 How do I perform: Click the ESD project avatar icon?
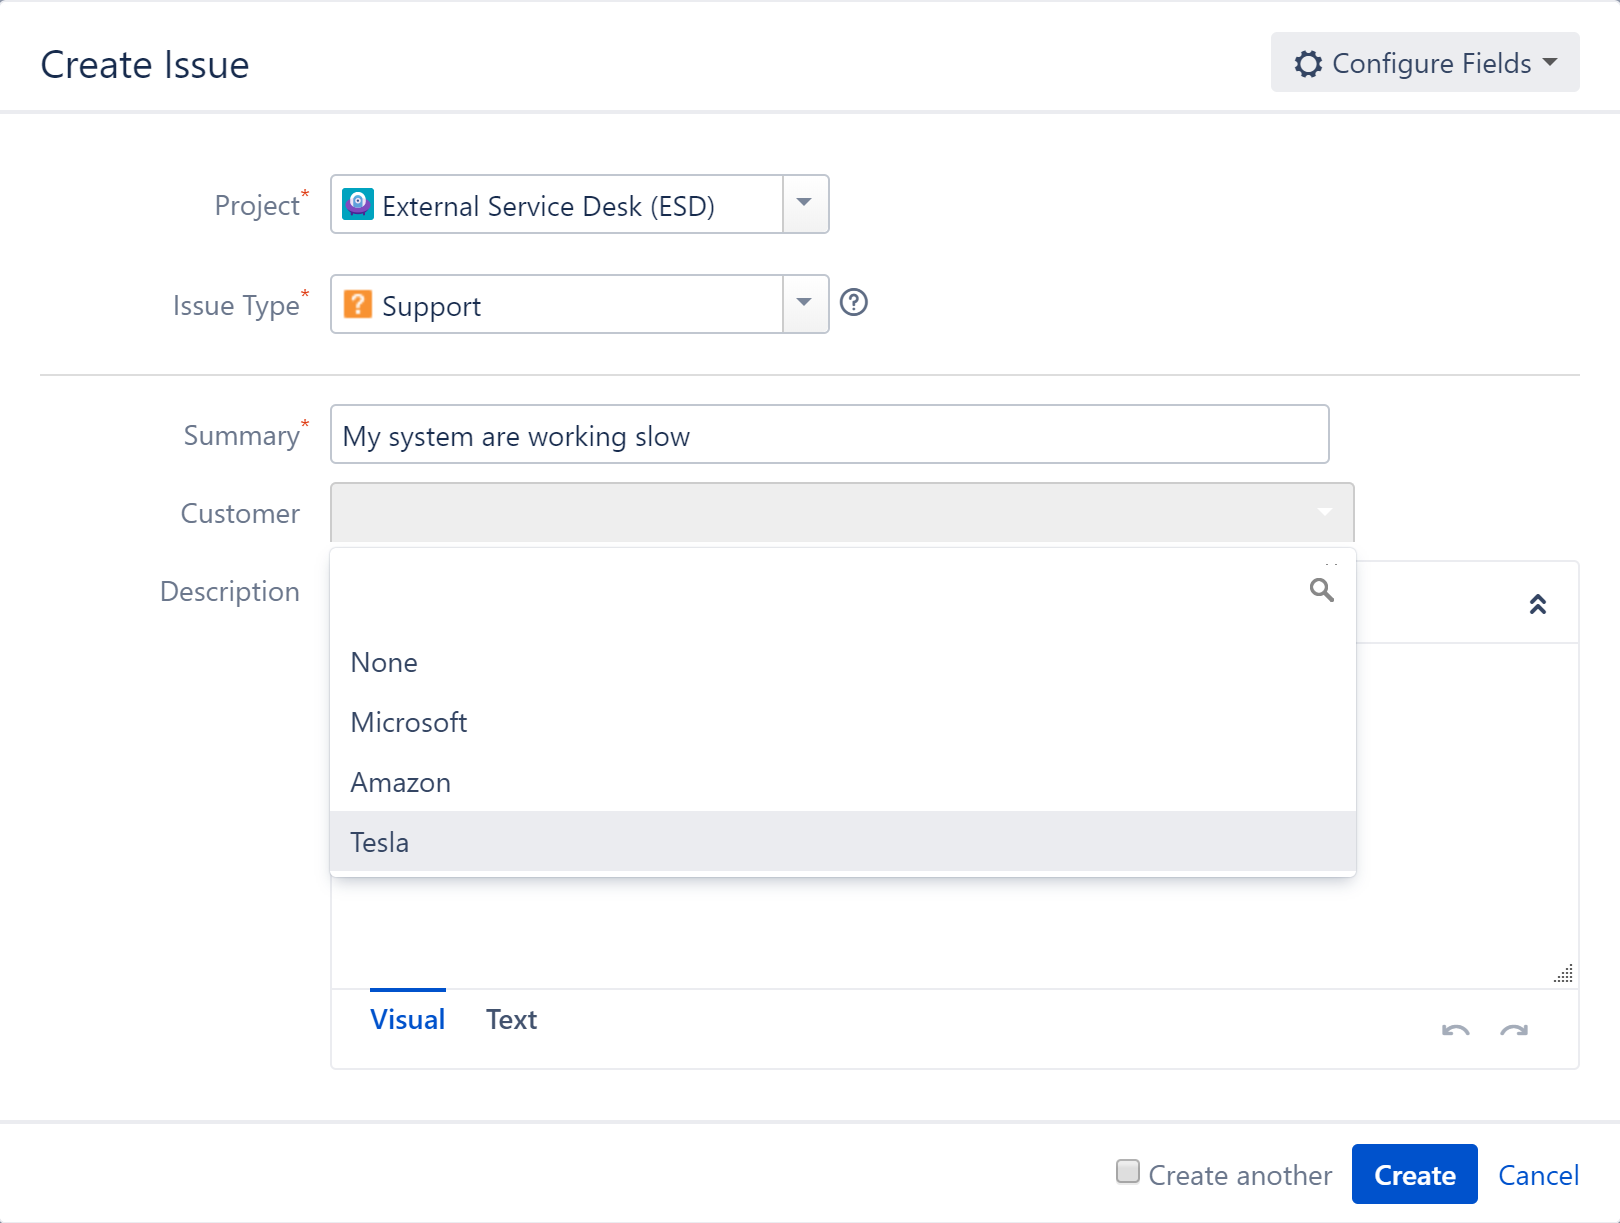point(359,205)
